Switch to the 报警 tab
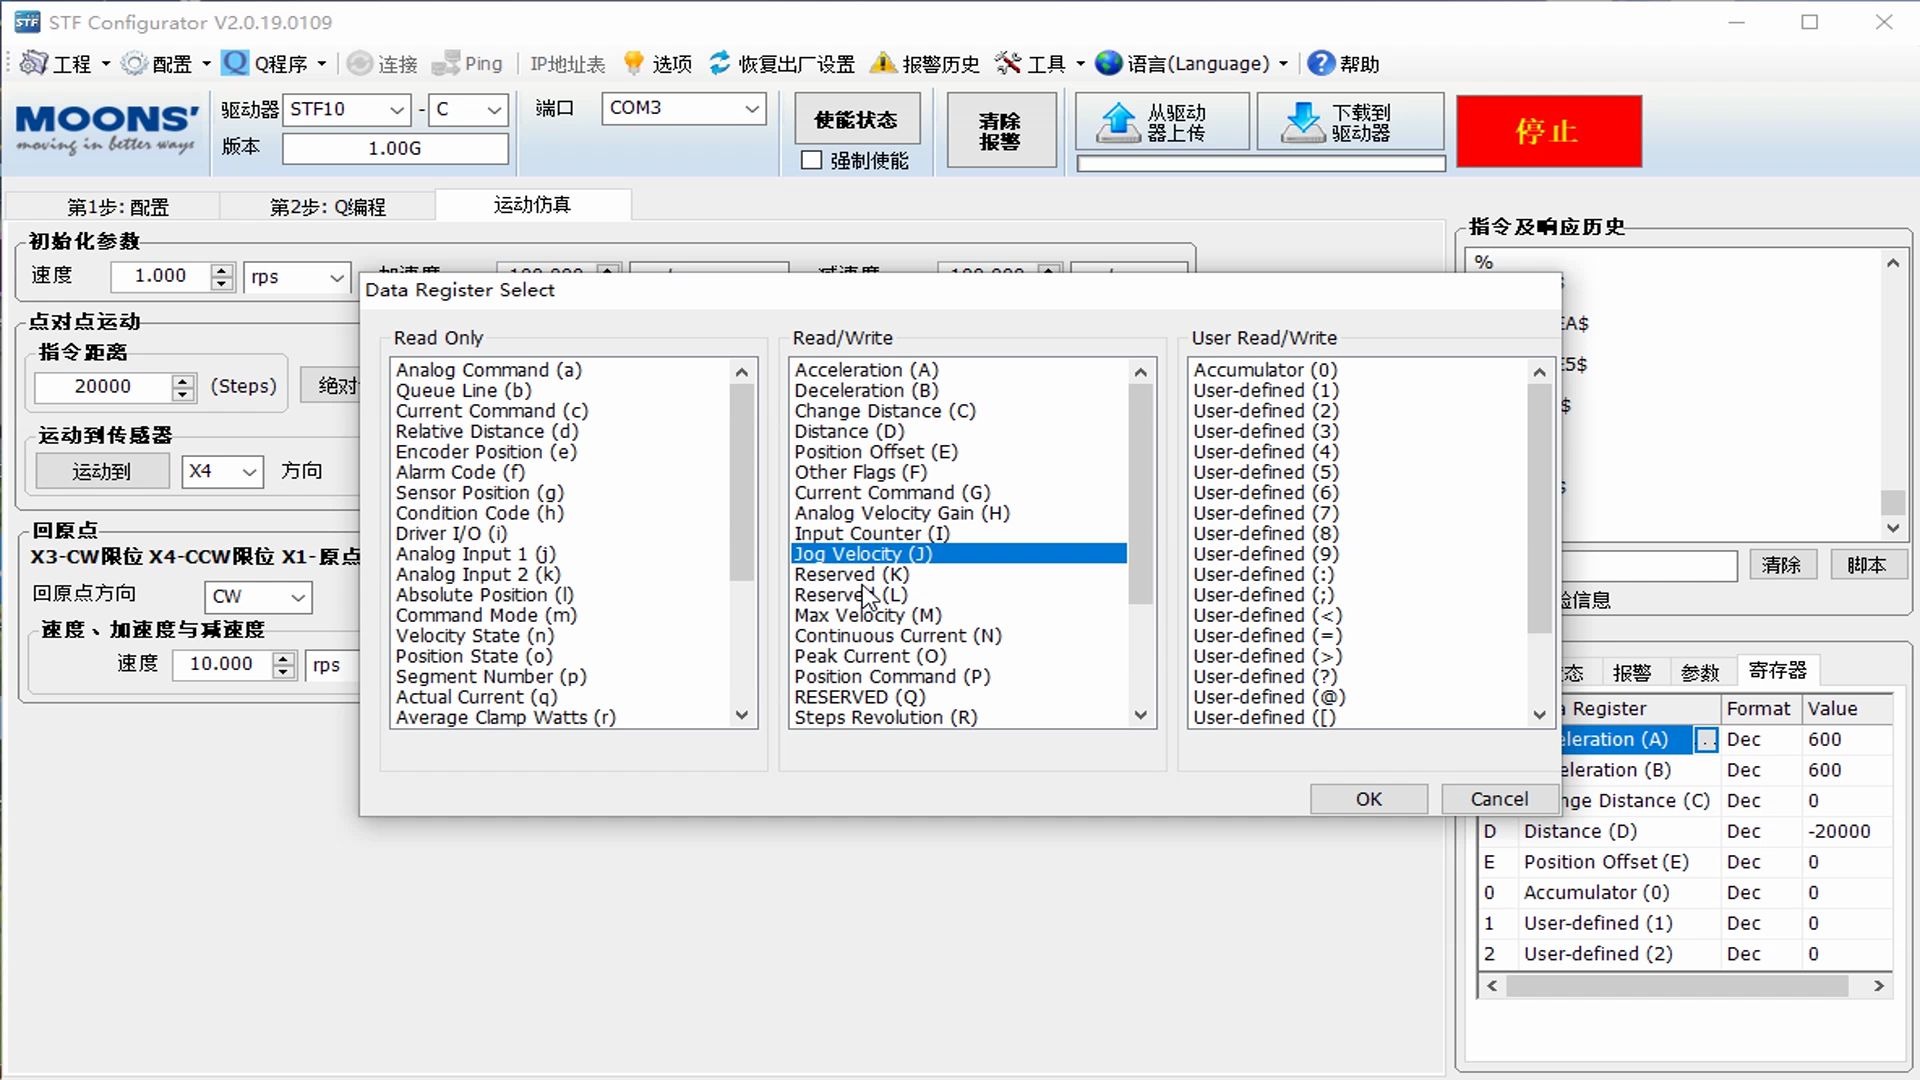Image resolution: width=1920 pixels, height=1080 pixels. tap(1631, 673)
